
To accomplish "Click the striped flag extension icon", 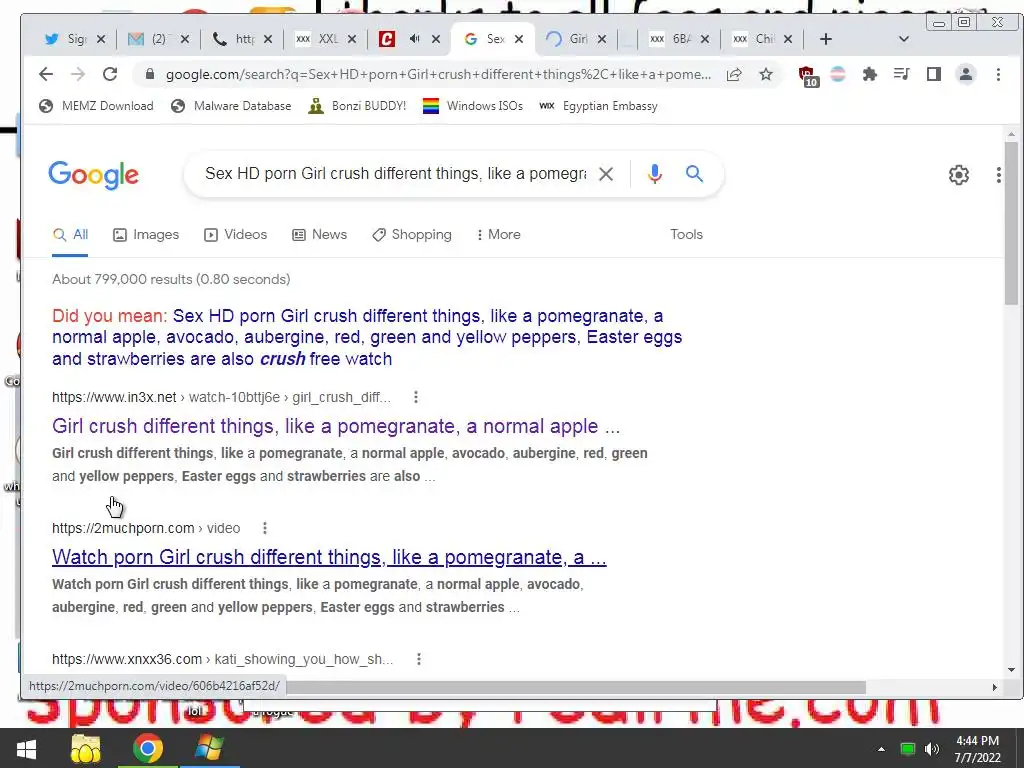I will 838,74.
